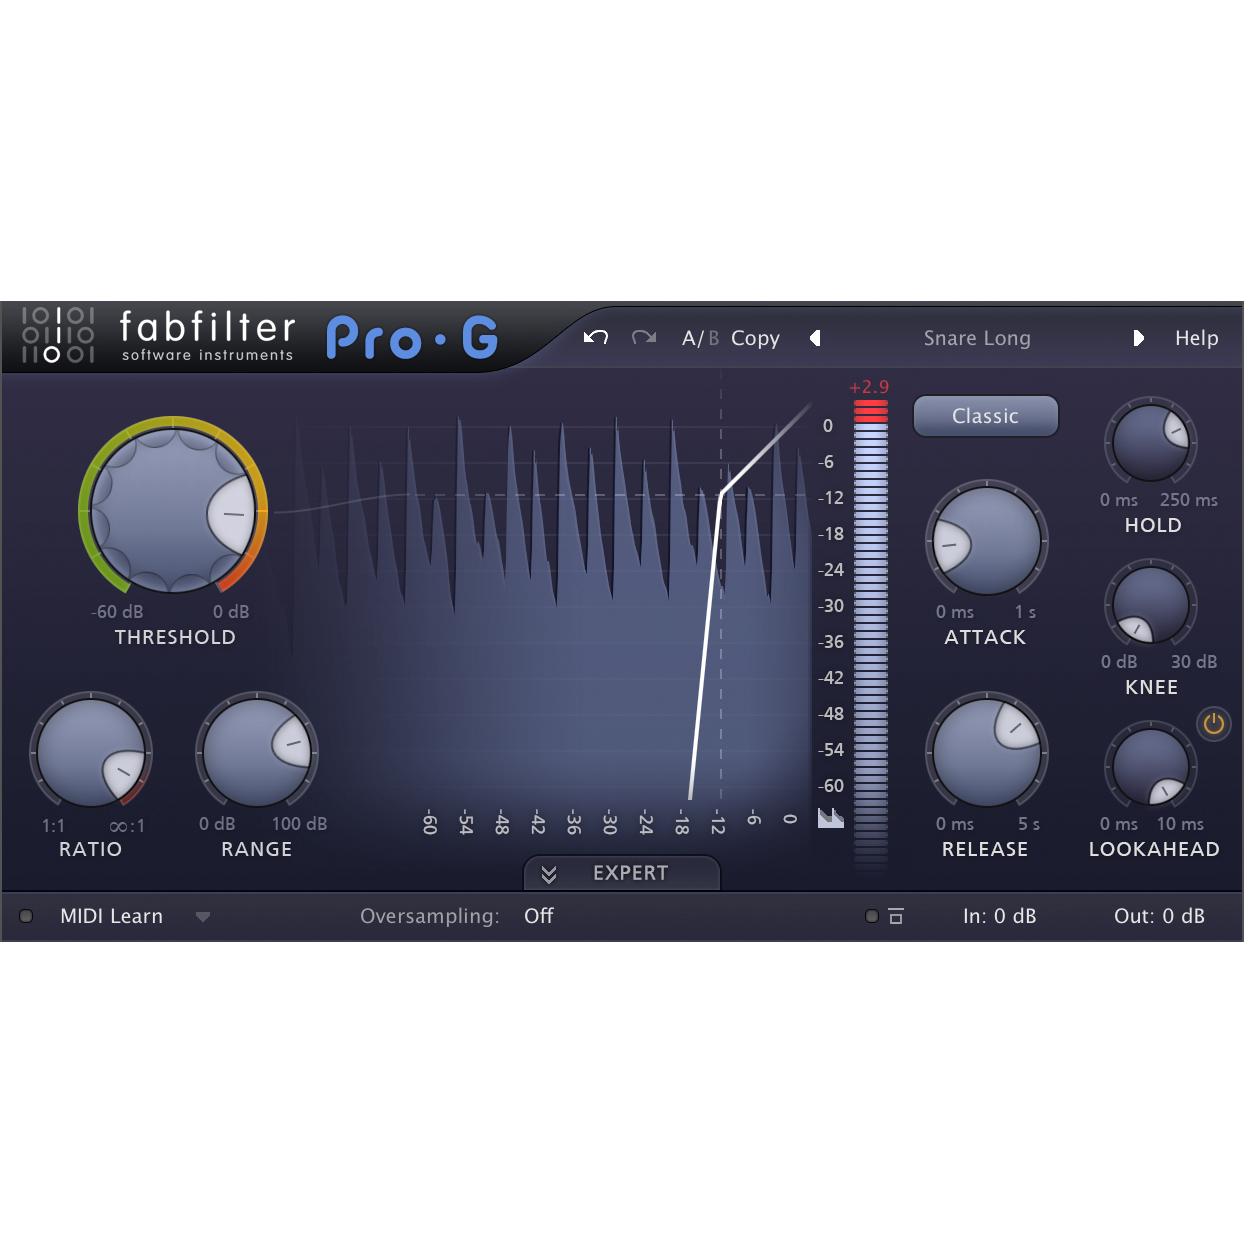Select the next preset arrow
Screen dimensions: 1244x1244
tap(1139, 338)
